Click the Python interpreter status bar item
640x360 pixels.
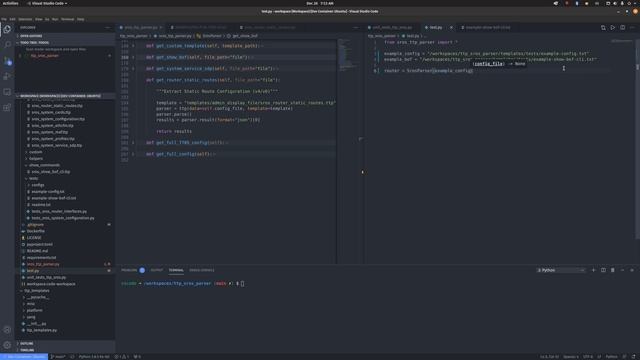[94, 357]
